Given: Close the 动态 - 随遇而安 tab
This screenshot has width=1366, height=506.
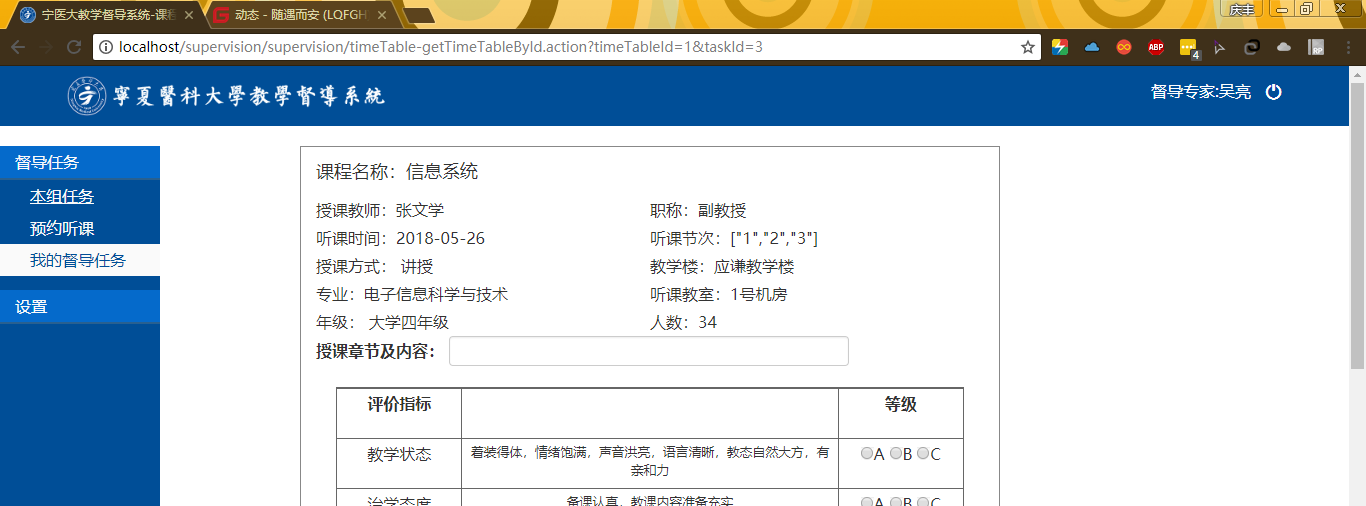Looking at the screenshot, I should point(380,15).
